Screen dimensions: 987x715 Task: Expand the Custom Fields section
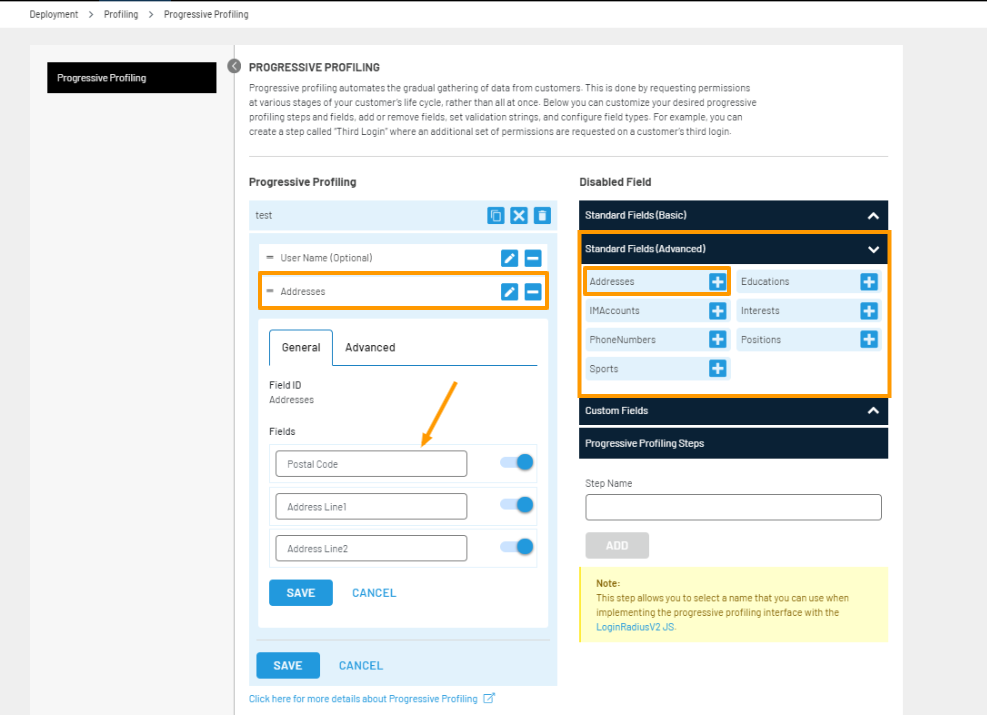[x=873, y=410]
